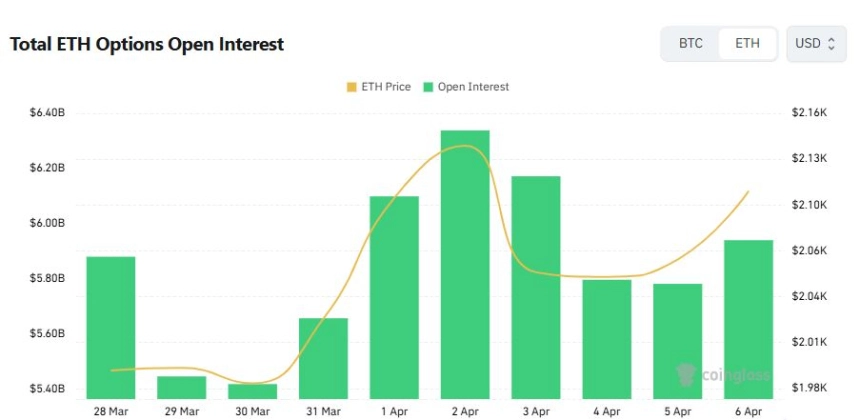Select the 5 Apr open interest bar
This screenshot has width=860, height=420.
click(678, 340)
